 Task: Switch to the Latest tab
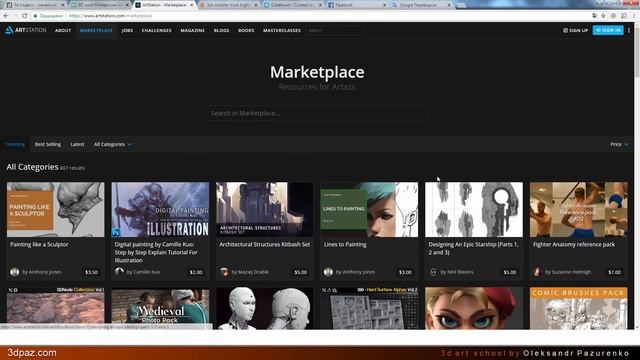click(77, 144)
